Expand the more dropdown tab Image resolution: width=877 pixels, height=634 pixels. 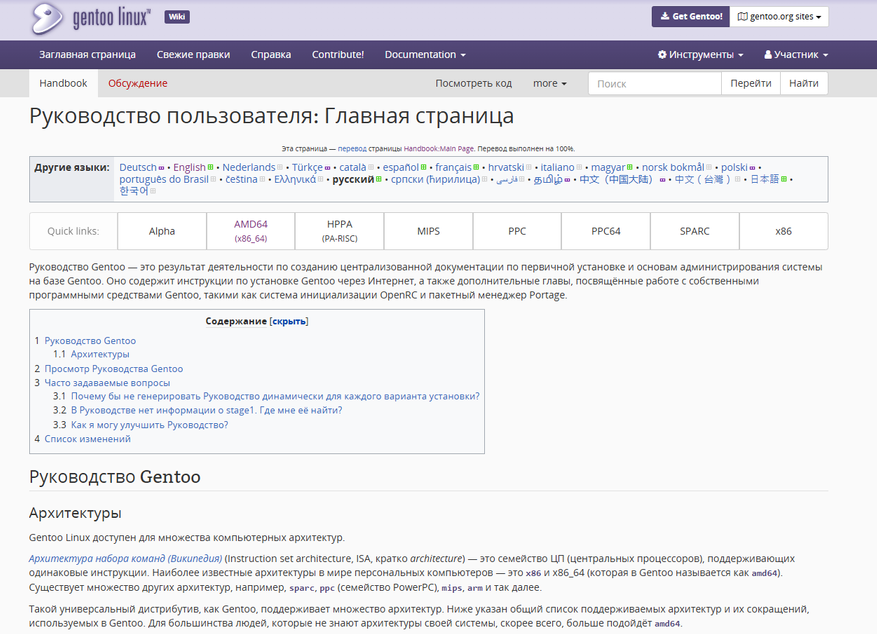550,83
